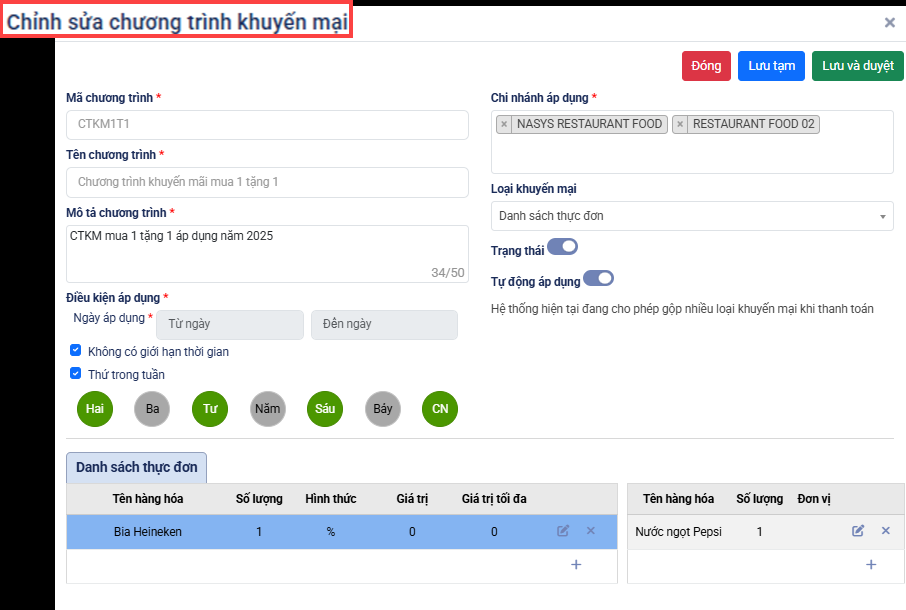The width and height of the screenshot is (906, 610).
Task: Click empty area of Chi nhánh áp dụng box
Action: coord(692,154)
